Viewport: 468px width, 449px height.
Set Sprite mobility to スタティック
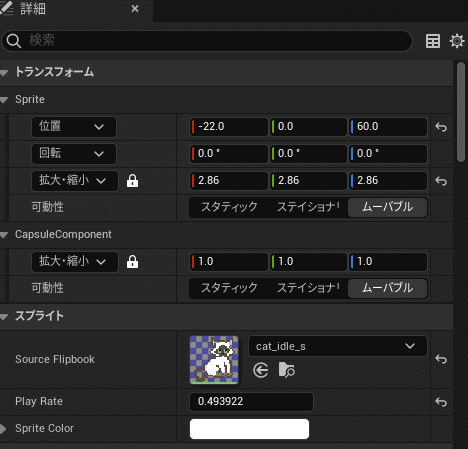(229, 207)
